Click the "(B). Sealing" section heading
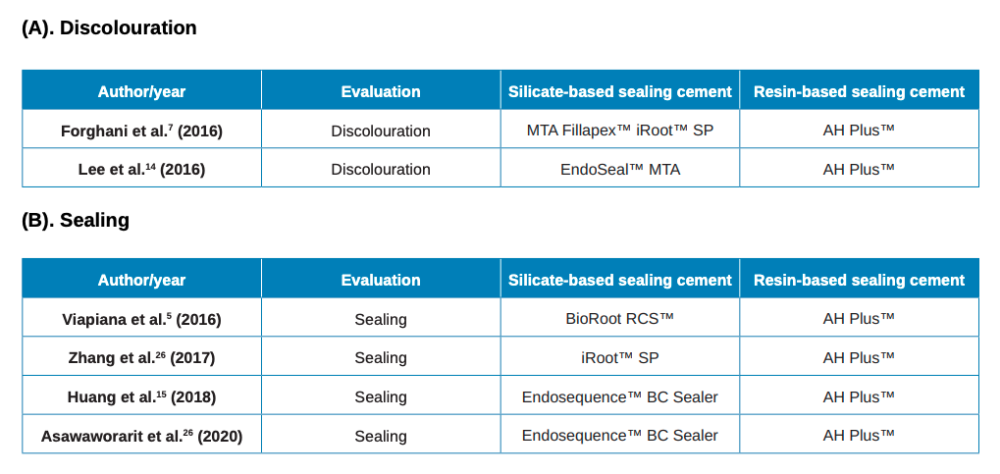The image size is (1000, 474). pyautogui.click(x=75, y=220)
